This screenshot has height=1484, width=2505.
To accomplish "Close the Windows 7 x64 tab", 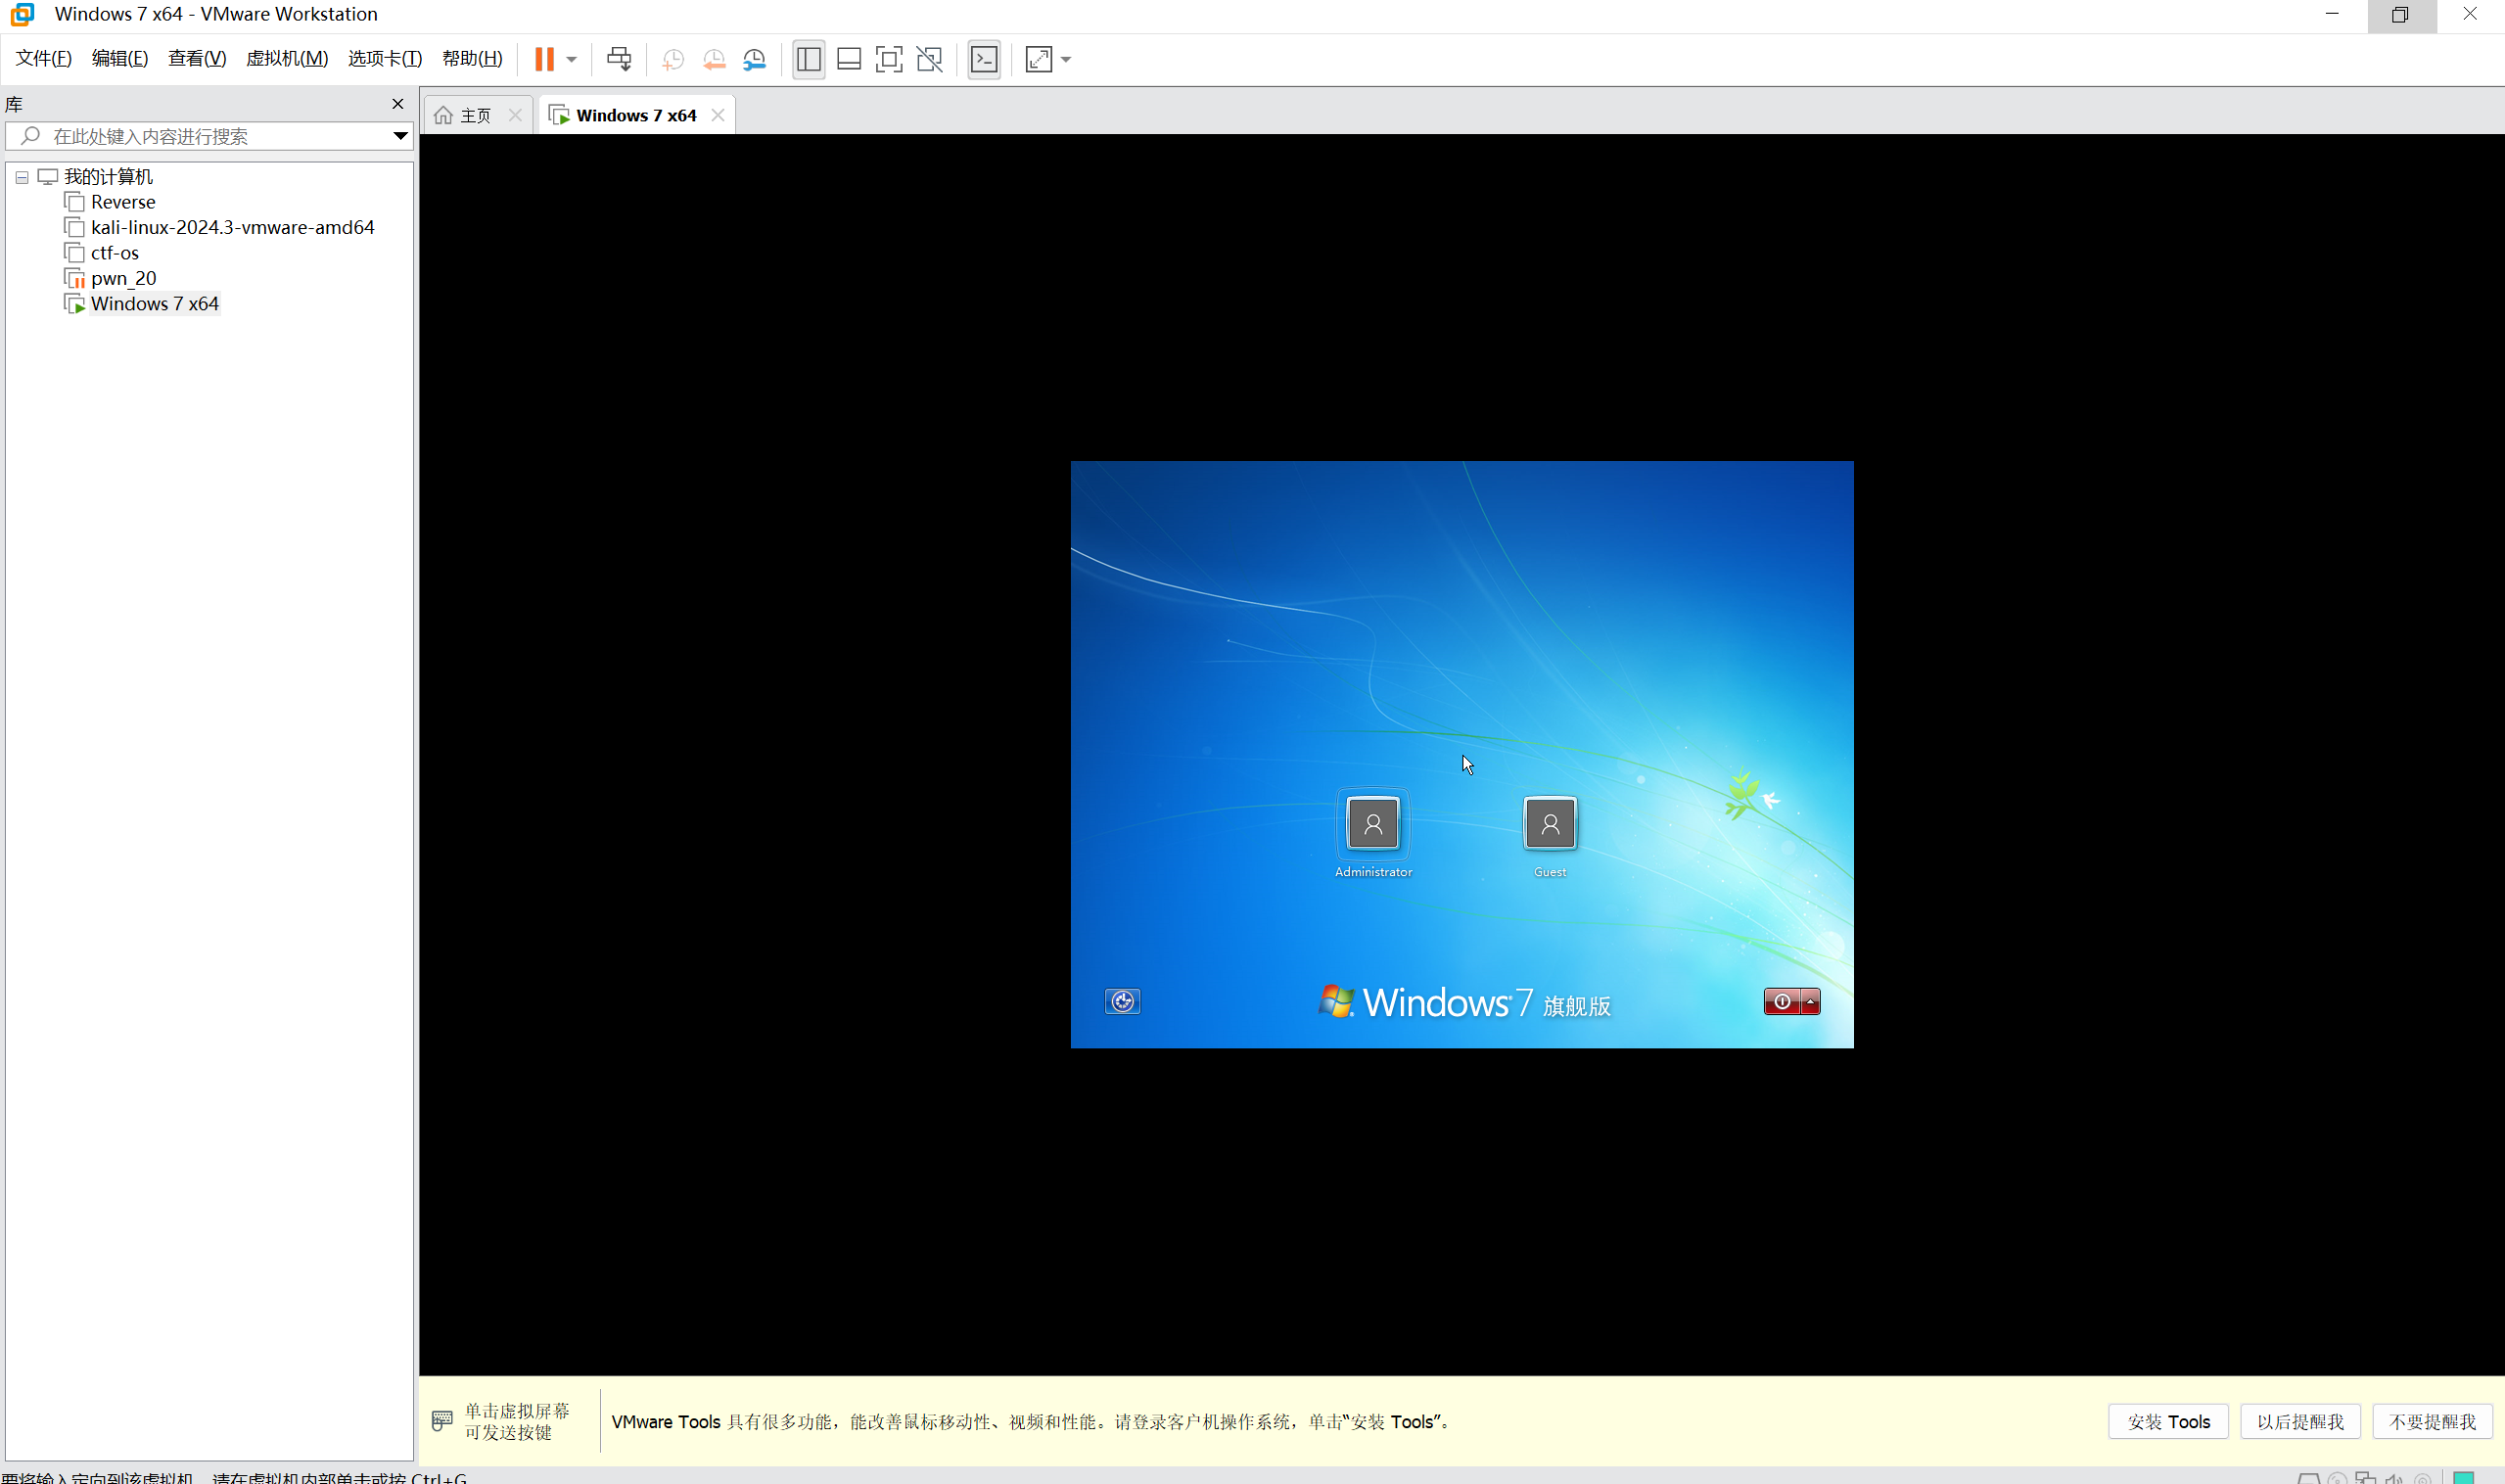I will 718,115.
